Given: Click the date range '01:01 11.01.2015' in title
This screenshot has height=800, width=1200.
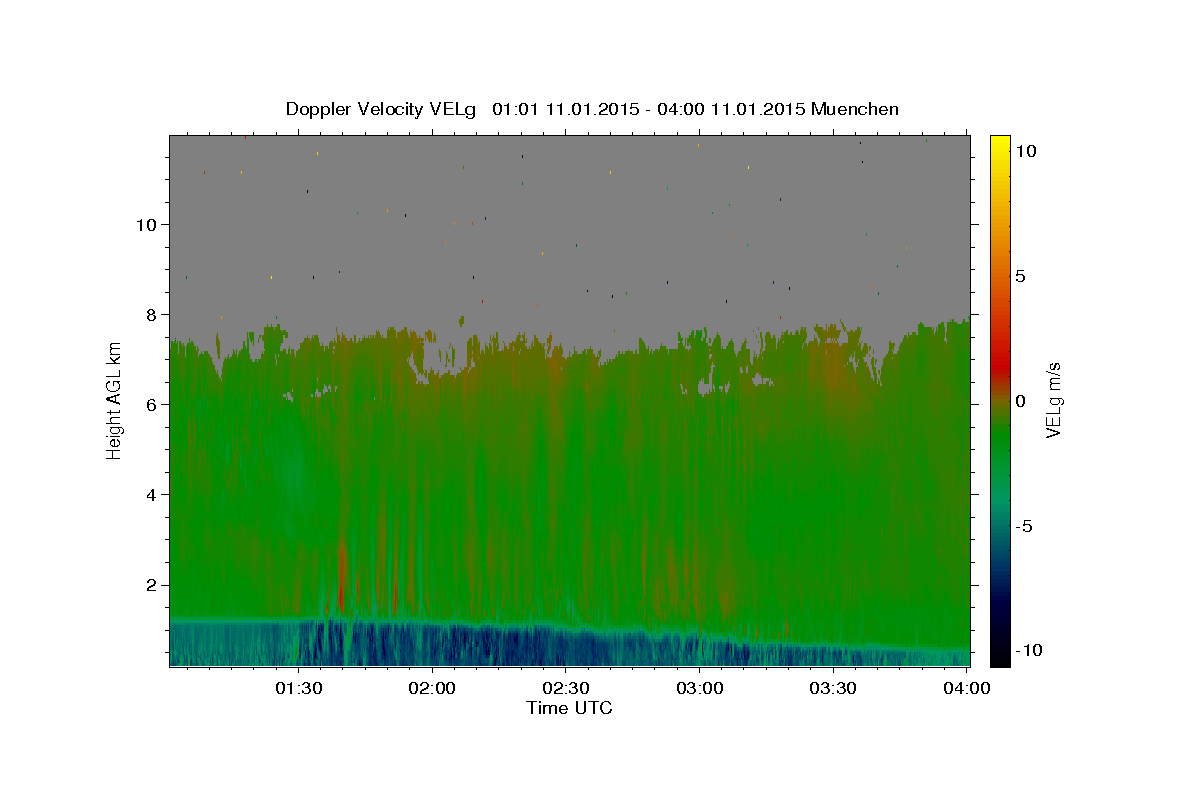Looking at the screenshot, I should 564,109.
